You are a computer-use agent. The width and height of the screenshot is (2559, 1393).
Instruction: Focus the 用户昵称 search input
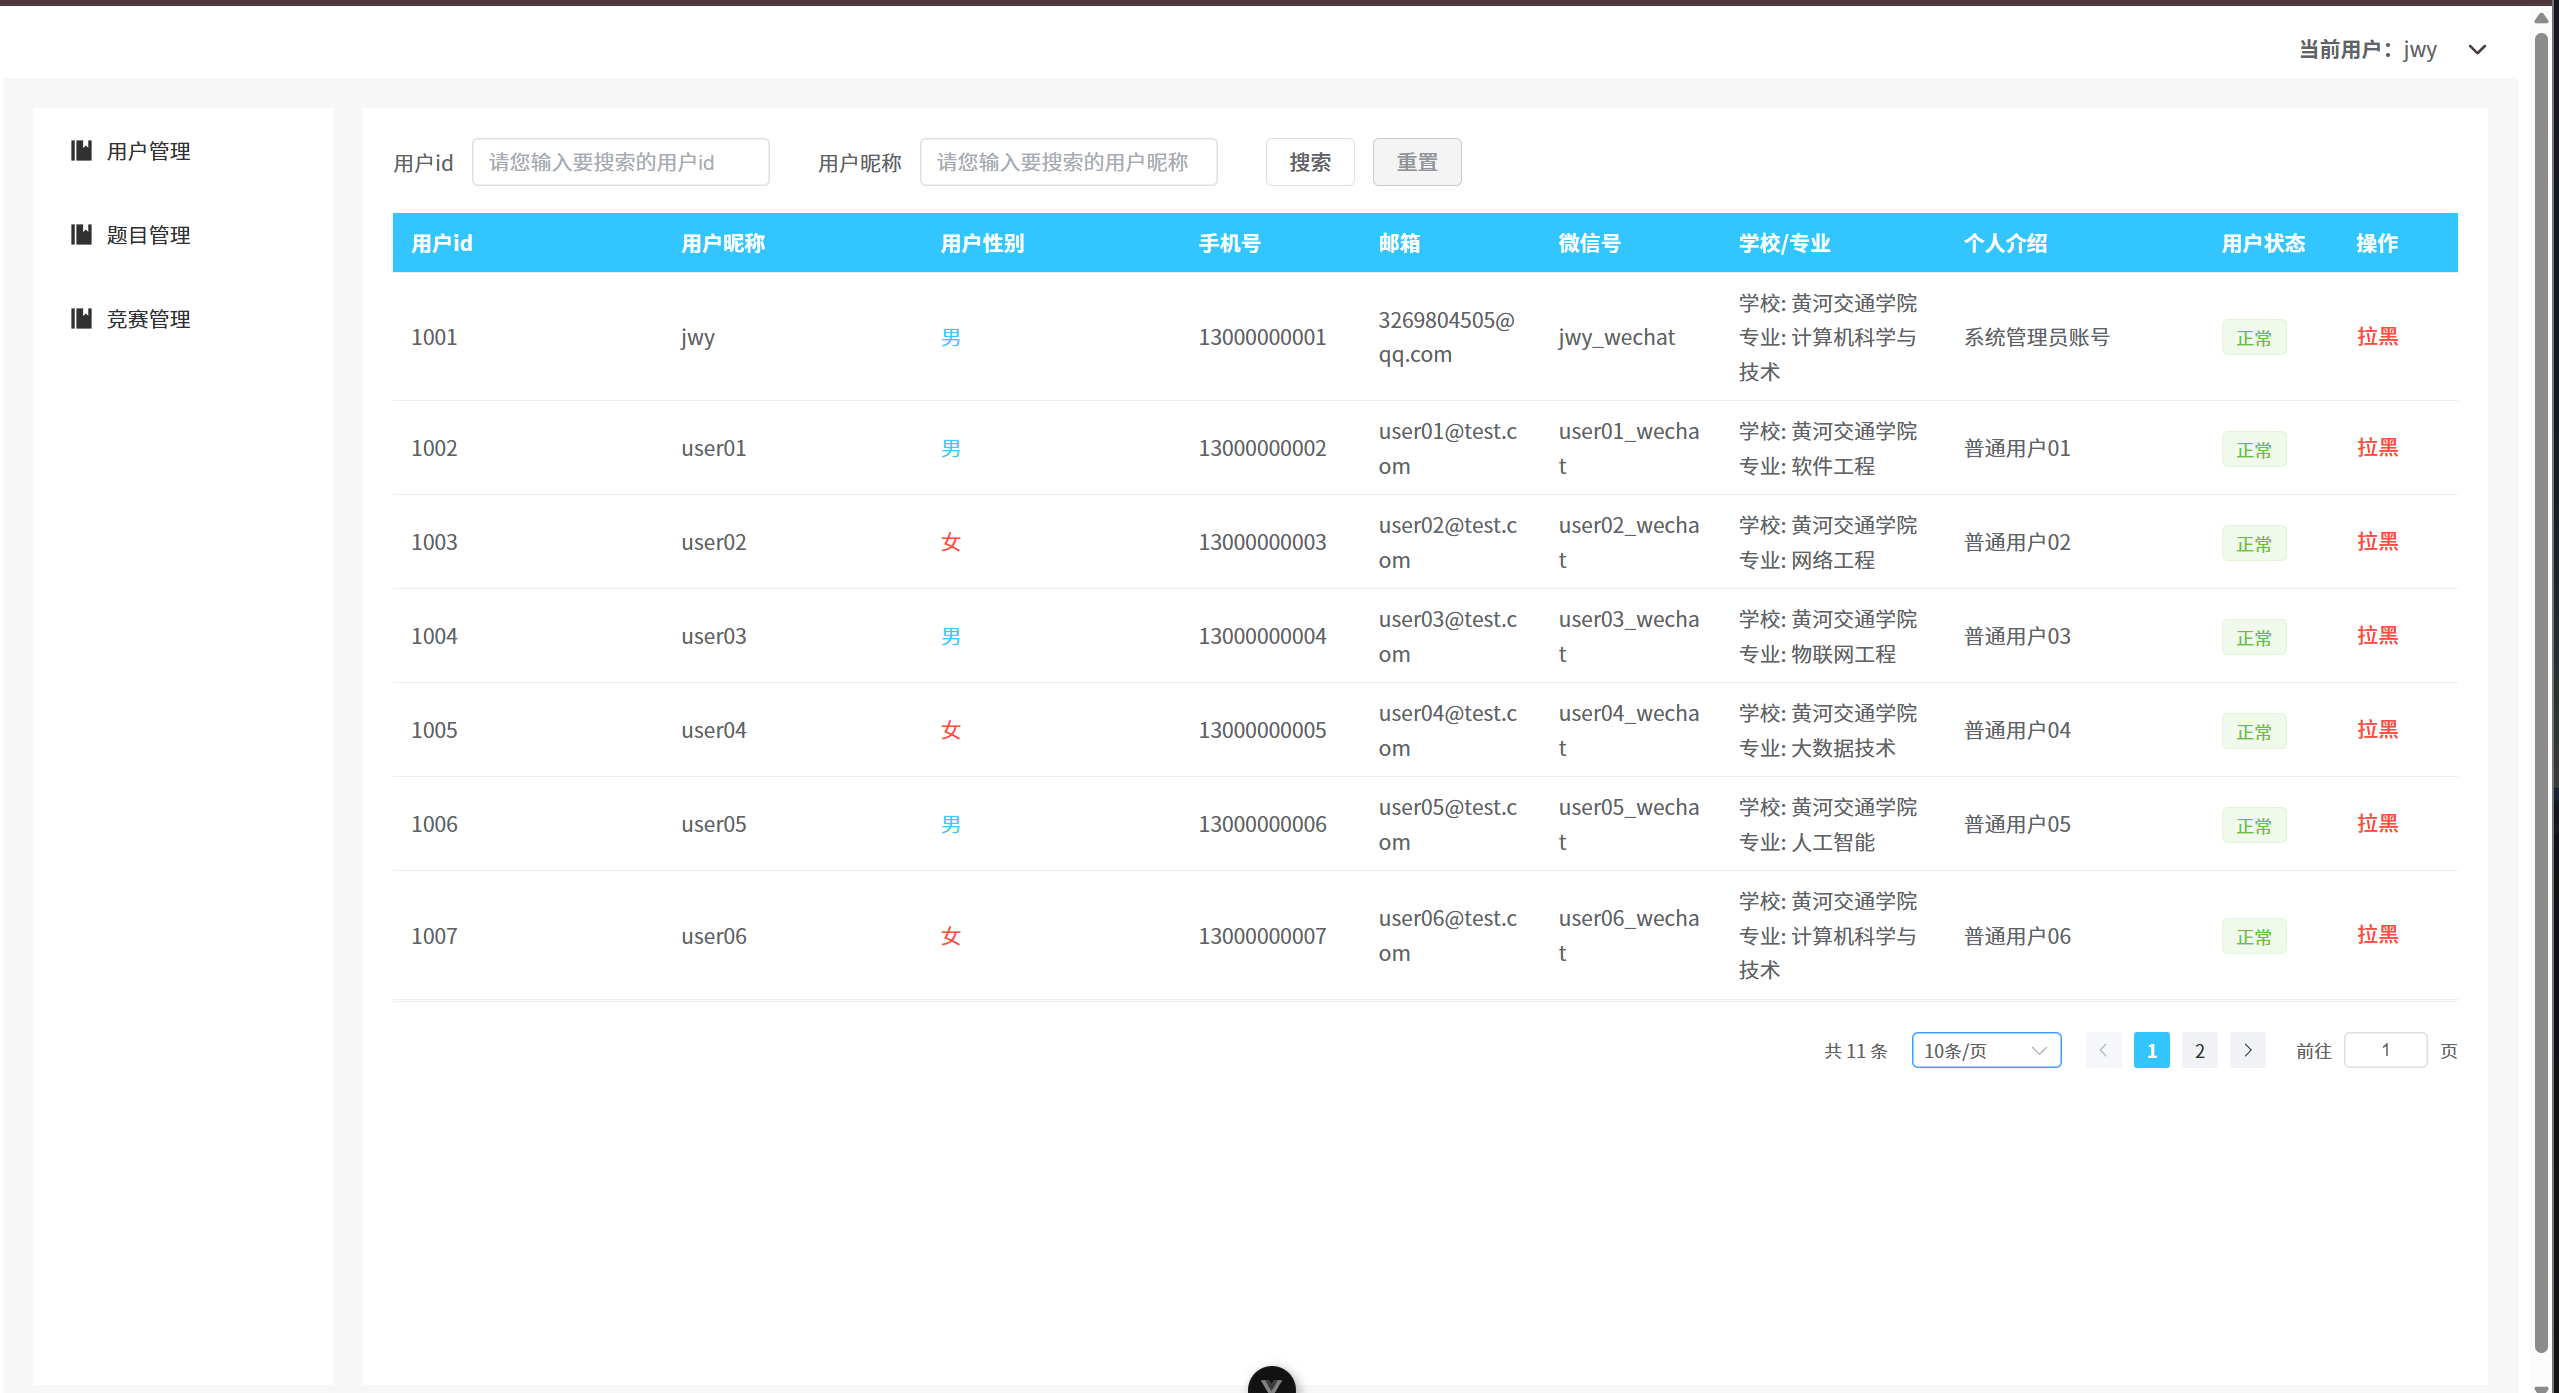point(1067,162)
